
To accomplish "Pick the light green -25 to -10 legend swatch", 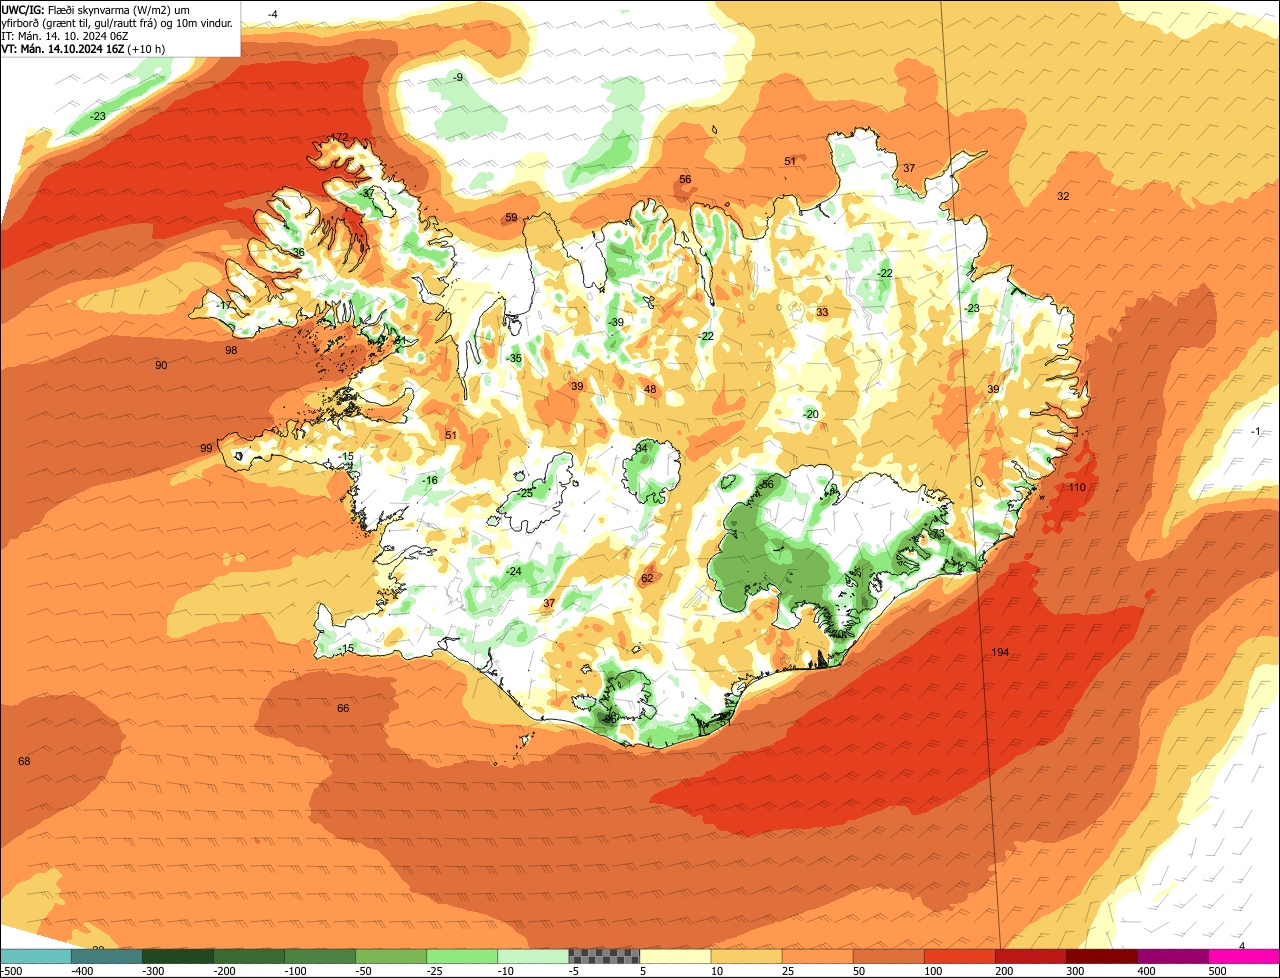I will pyautogui.click(x=462, y=956).
